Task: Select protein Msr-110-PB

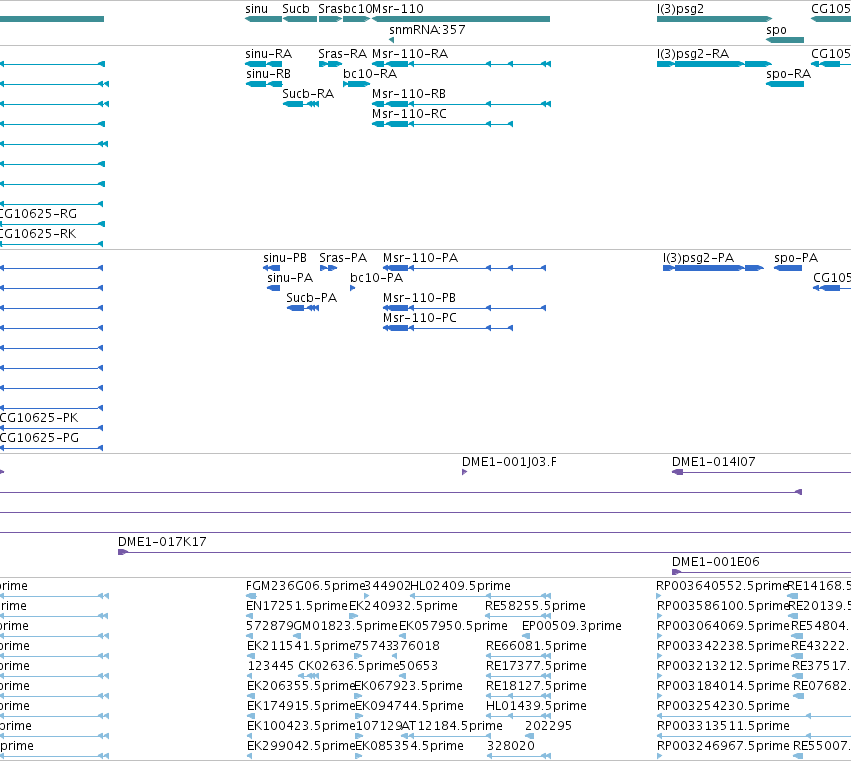Action: pos(419,298)
